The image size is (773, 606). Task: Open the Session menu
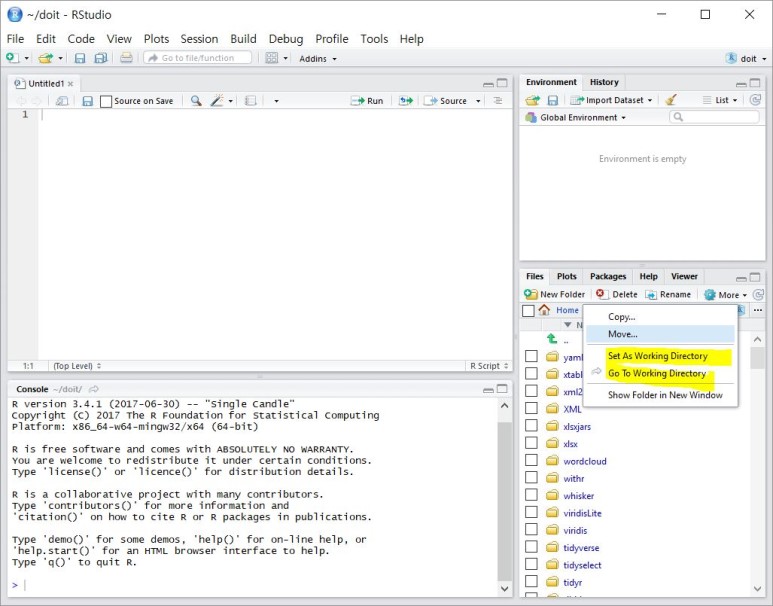point(199,39)
